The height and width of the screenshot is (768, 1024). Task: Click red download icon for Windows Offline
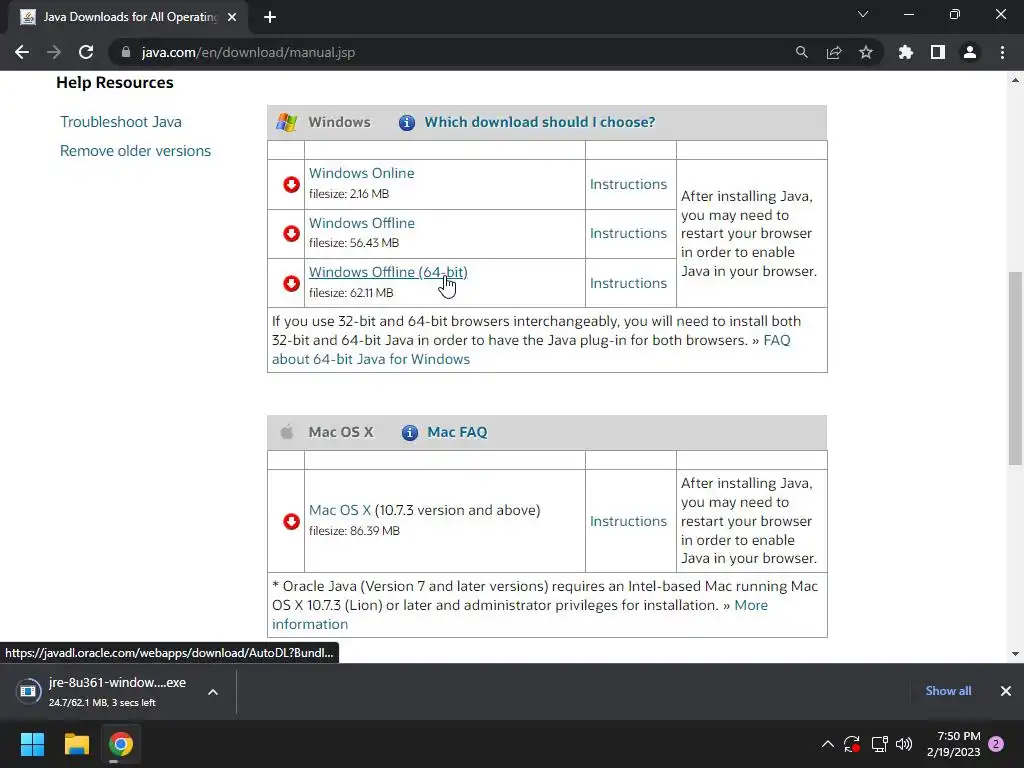(291, 234)
